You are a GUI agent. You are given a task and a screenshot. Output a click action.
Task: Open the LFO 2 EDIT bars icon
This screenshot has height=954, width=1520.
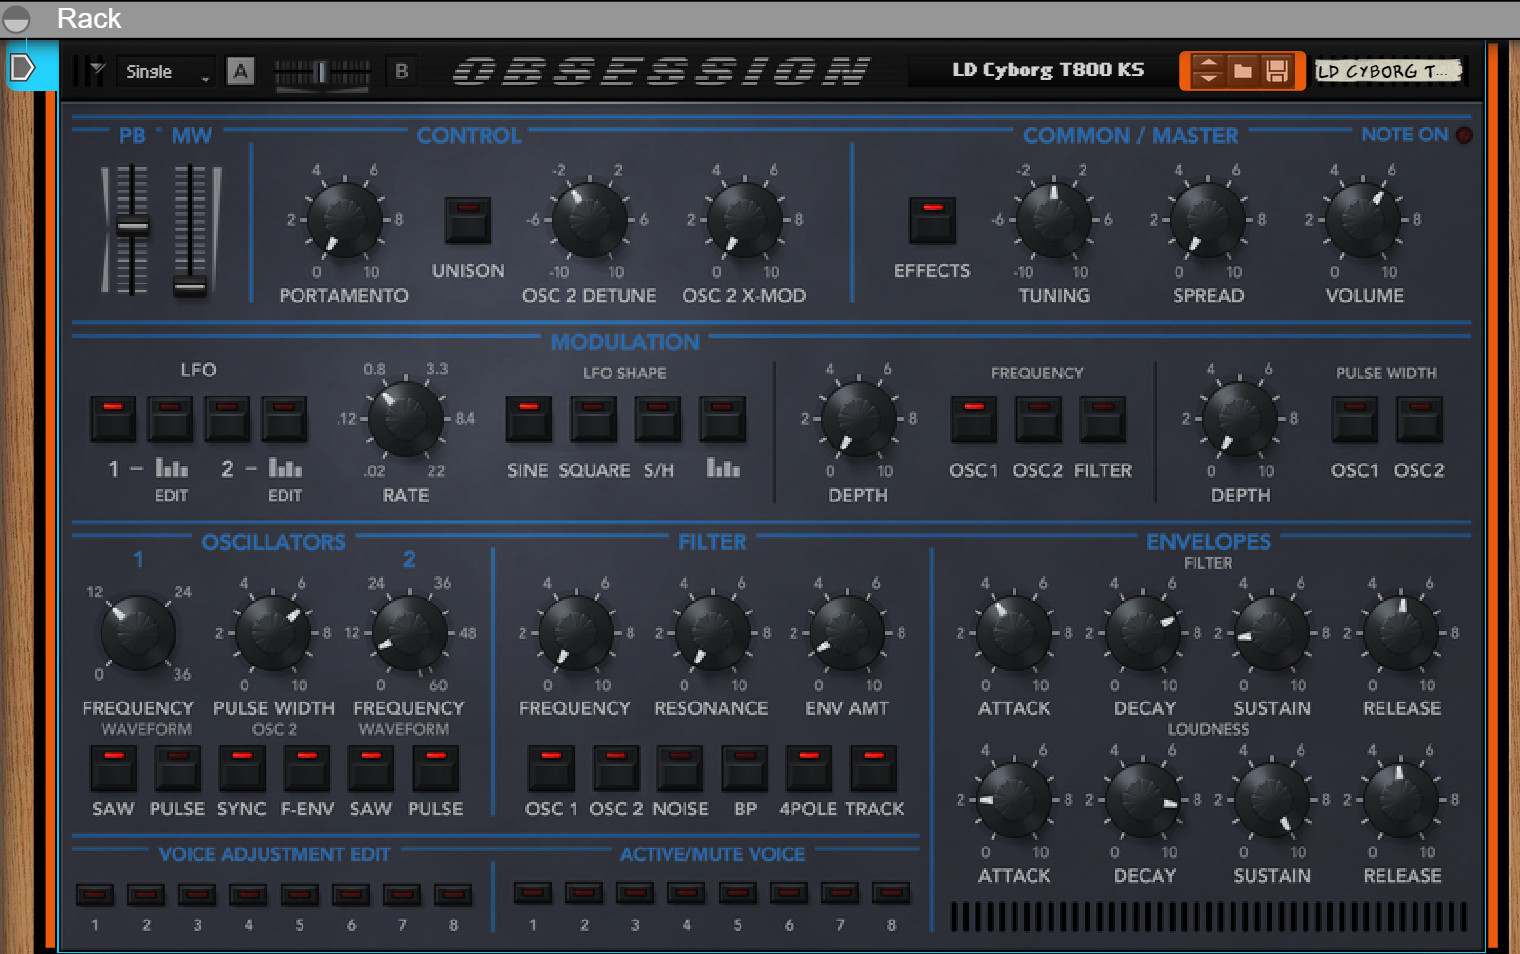tap(285, 468)
